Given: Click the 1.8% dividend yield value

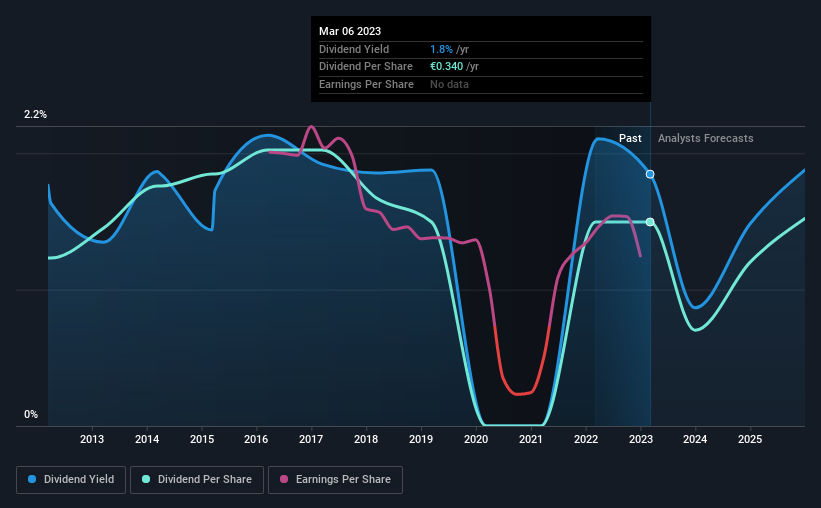Looking at the screenshot, I should (x=441, y=49).
